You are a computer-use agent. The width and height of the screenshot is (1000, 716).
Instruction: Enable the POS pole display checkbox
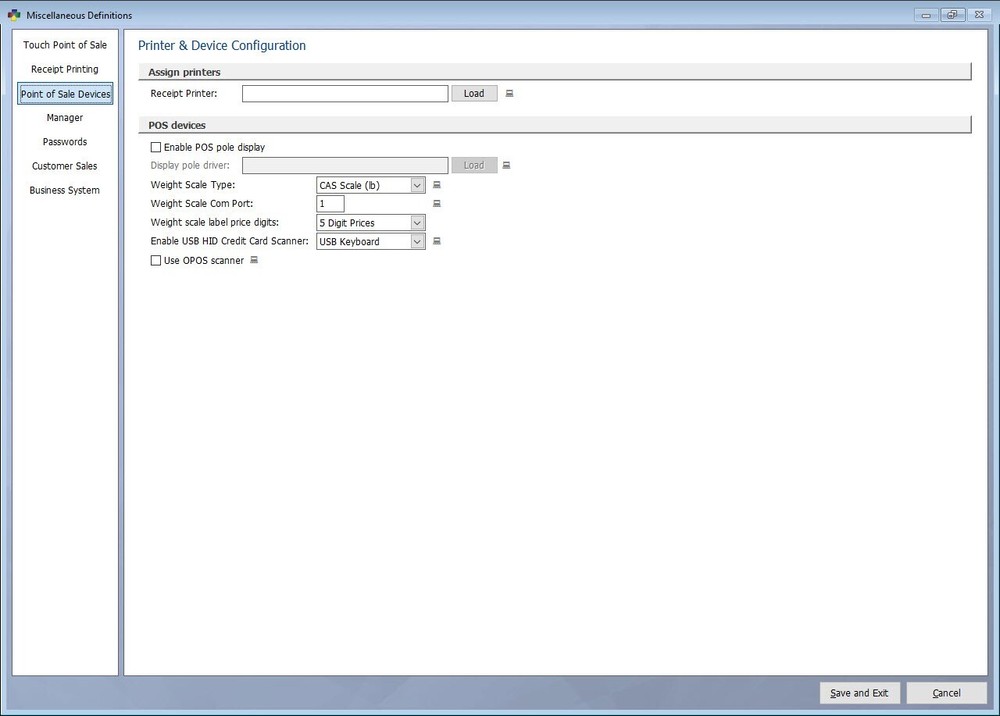point(156,147)
